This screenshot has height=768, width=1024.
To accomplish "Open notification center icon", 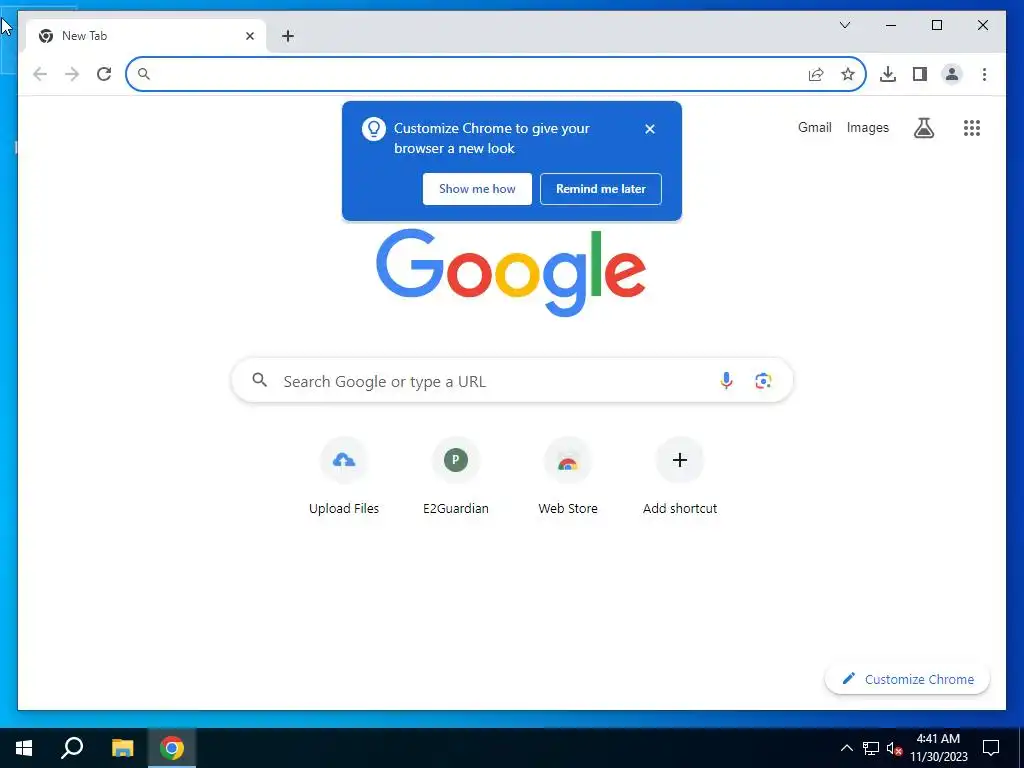I will click(x=991, y=748).
